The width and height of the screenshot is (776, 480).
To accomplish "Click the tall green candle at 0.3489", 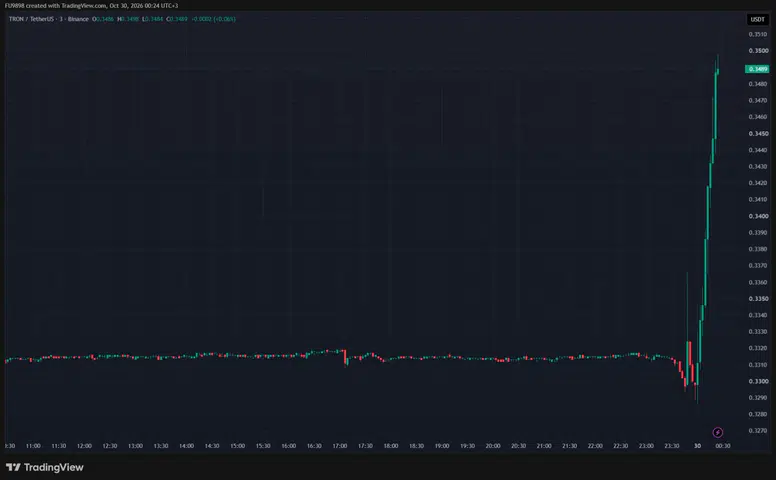I will click(716, 105).
